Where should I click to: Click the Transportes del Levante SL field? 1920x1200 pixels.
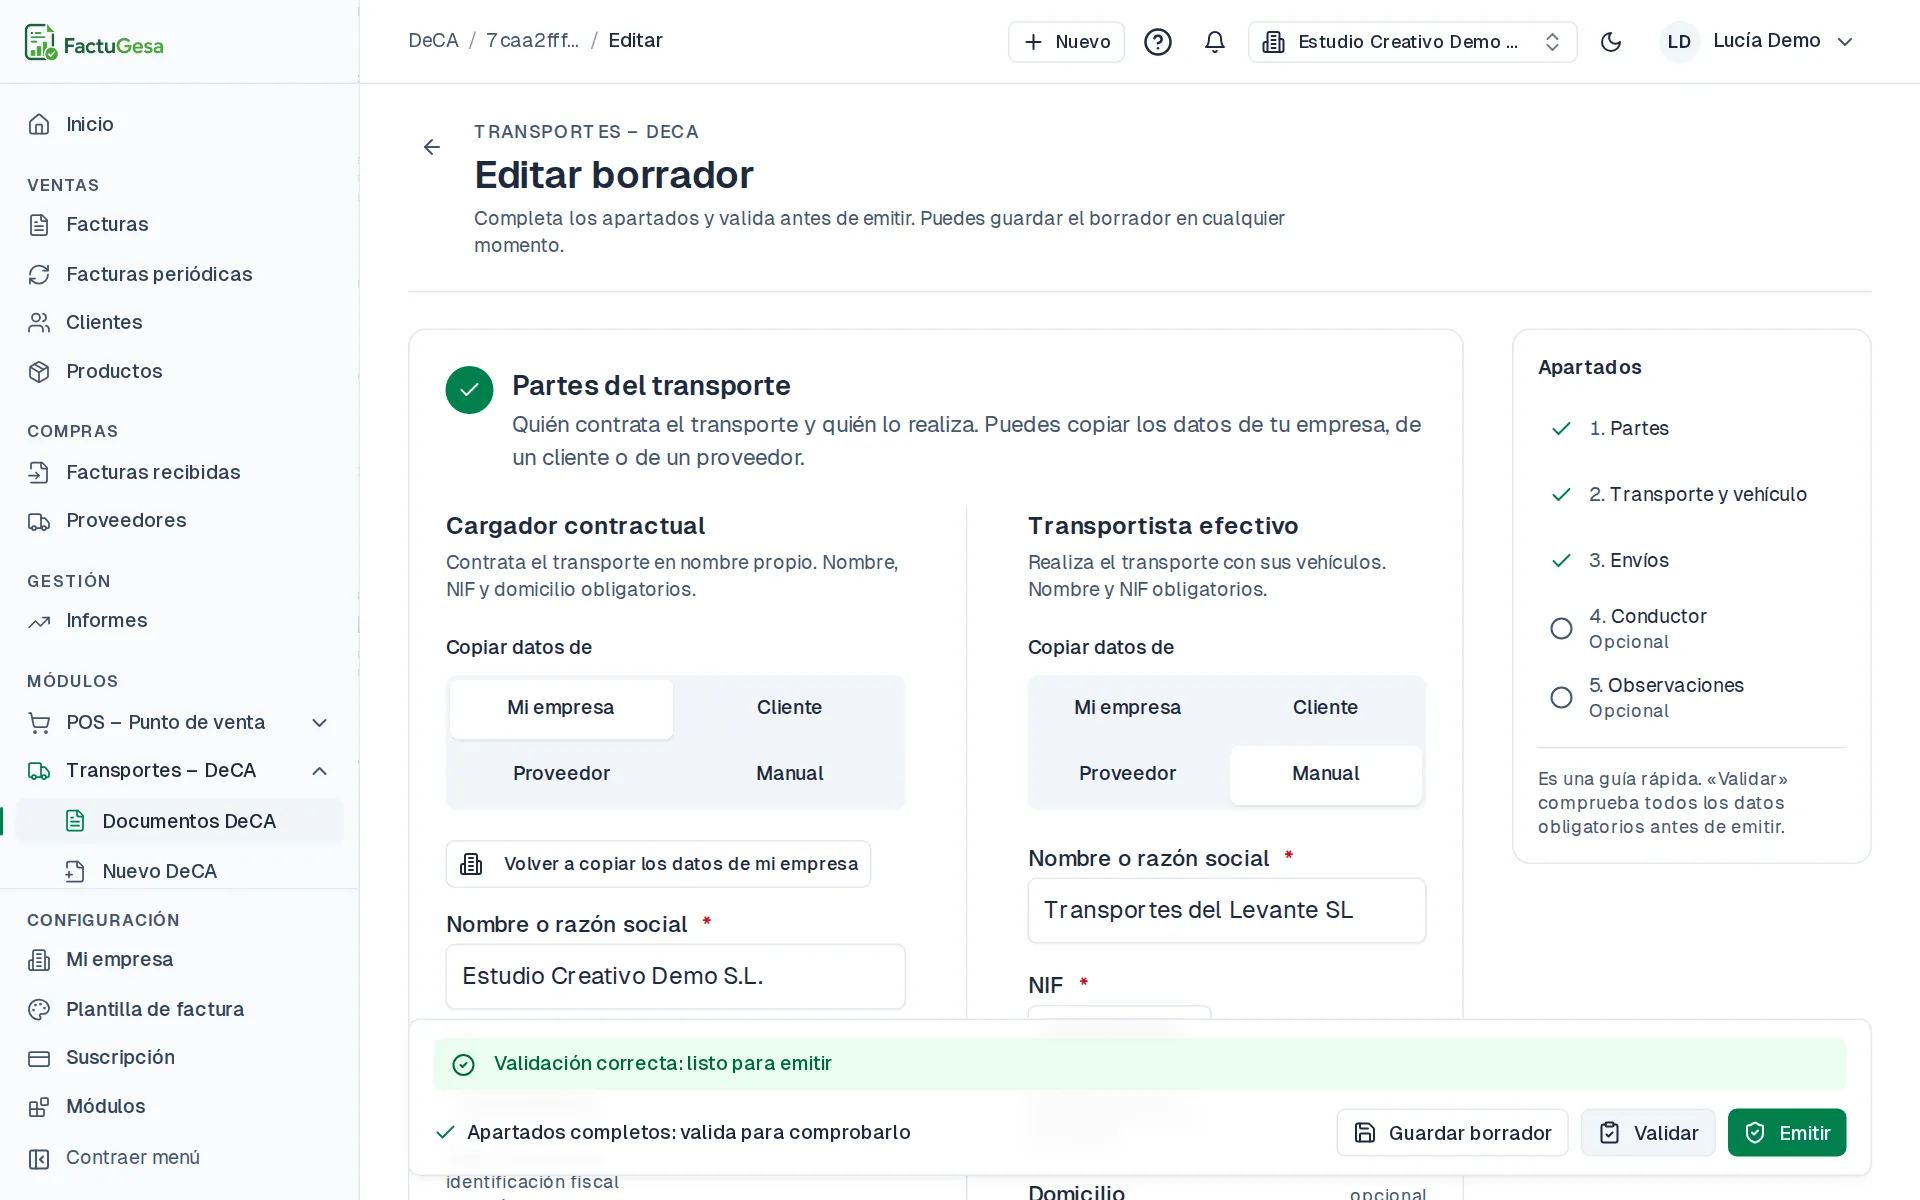1227,911
